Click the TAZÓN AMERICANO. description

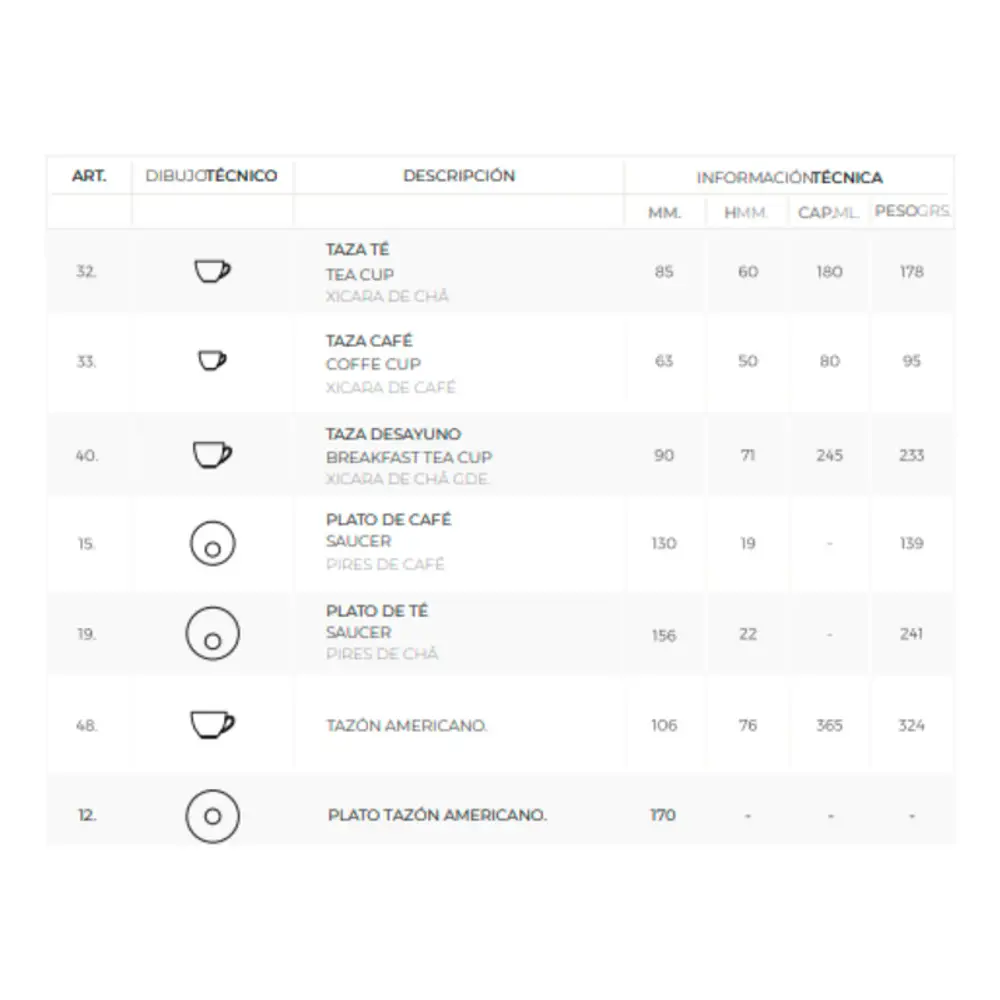[406, 726]
